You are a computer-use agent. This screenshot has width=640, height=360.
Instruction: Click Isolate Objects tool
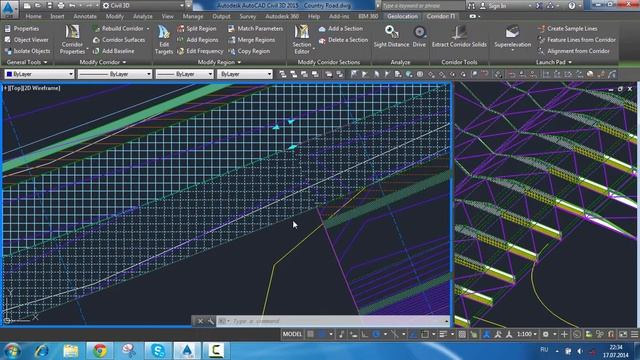coord(27,51)
